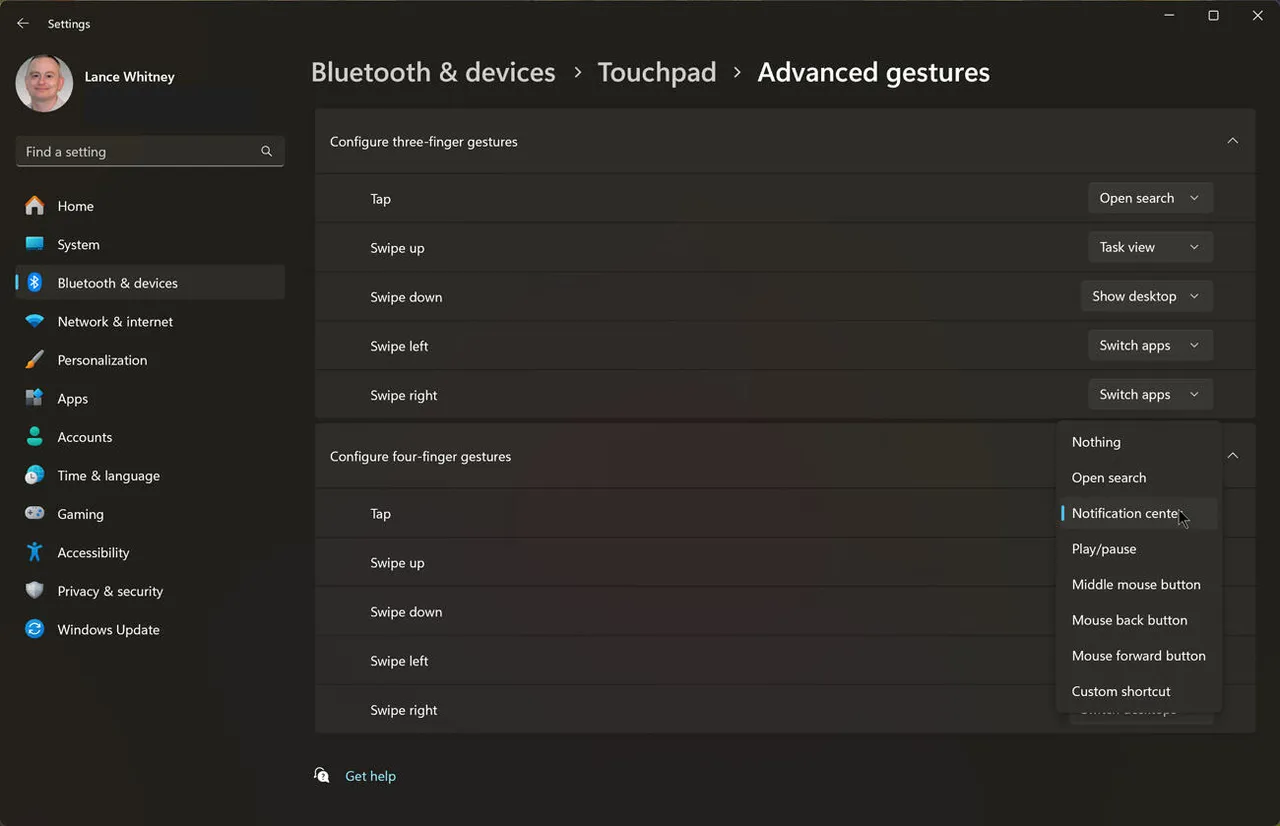This screenshot has width=1280, height=826.
Task: Click the Get help question-mark icon
Action: 322,775
